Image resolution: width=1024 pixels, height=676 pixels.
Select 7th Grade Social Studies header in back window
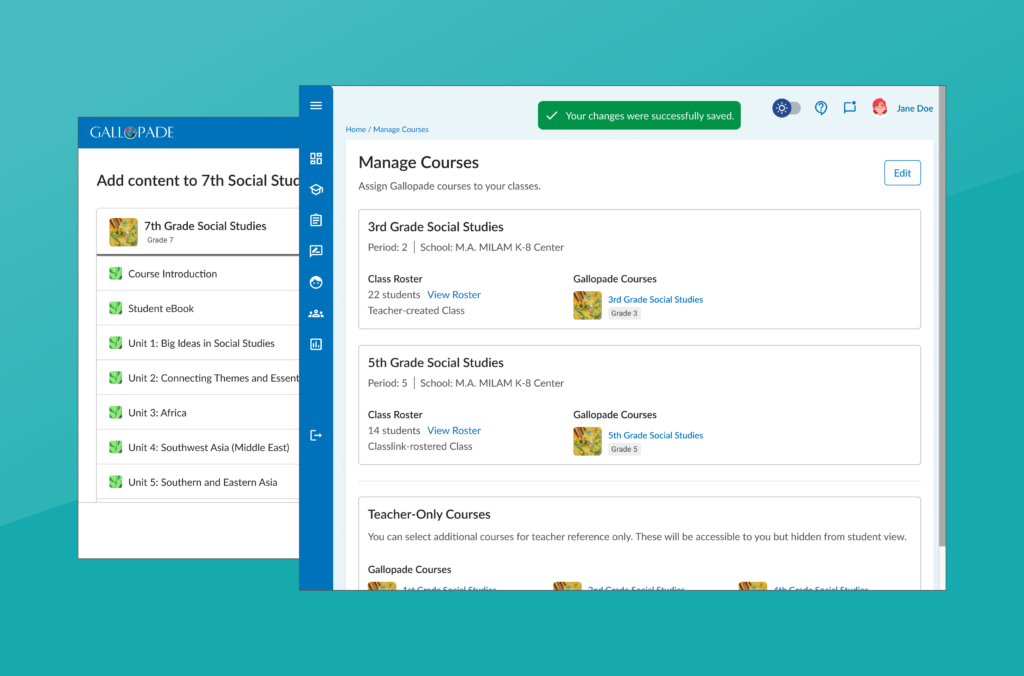(x=198, y=232)
